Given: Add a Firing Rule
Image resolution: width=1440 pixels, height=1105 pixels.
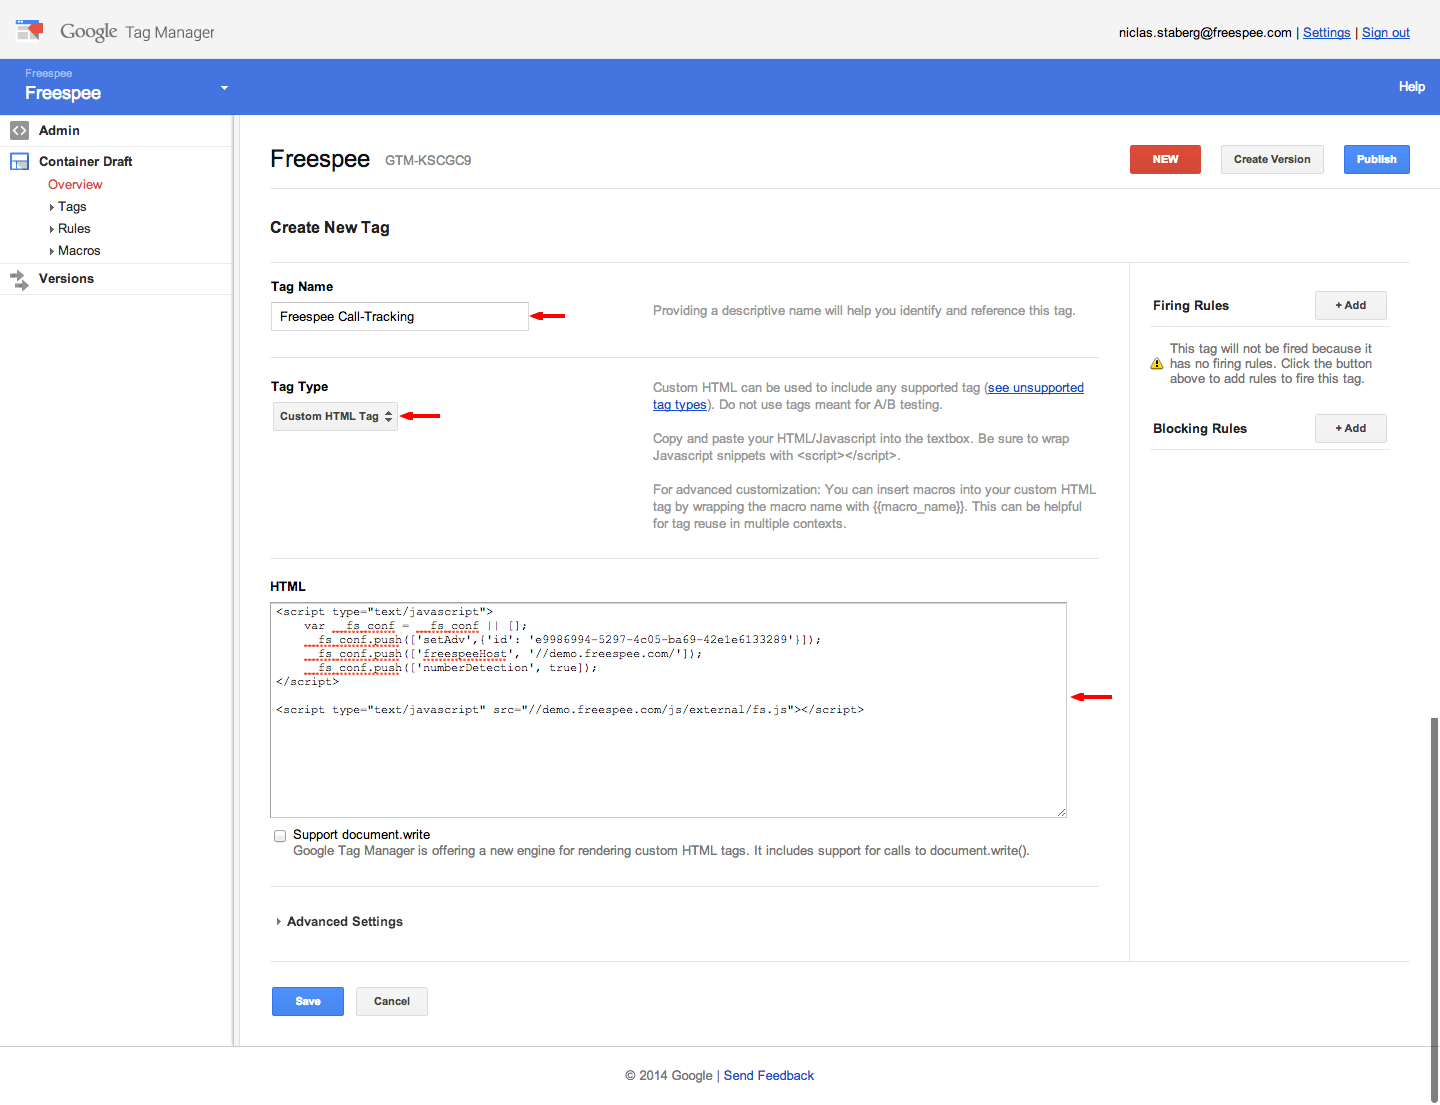Looking at the screenshot, I should tap(1350, 305).
